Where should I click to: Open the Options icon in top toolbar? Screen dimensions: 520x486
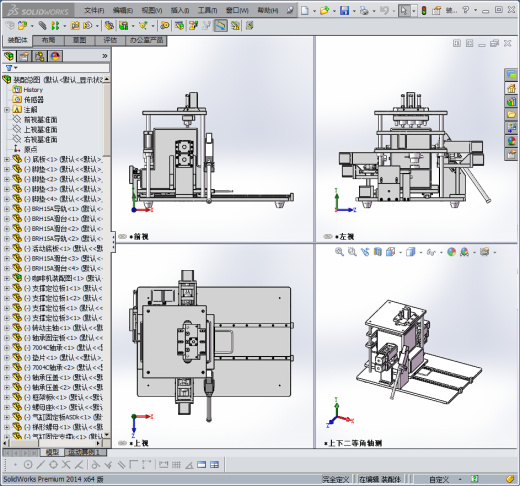coord(437,11)
